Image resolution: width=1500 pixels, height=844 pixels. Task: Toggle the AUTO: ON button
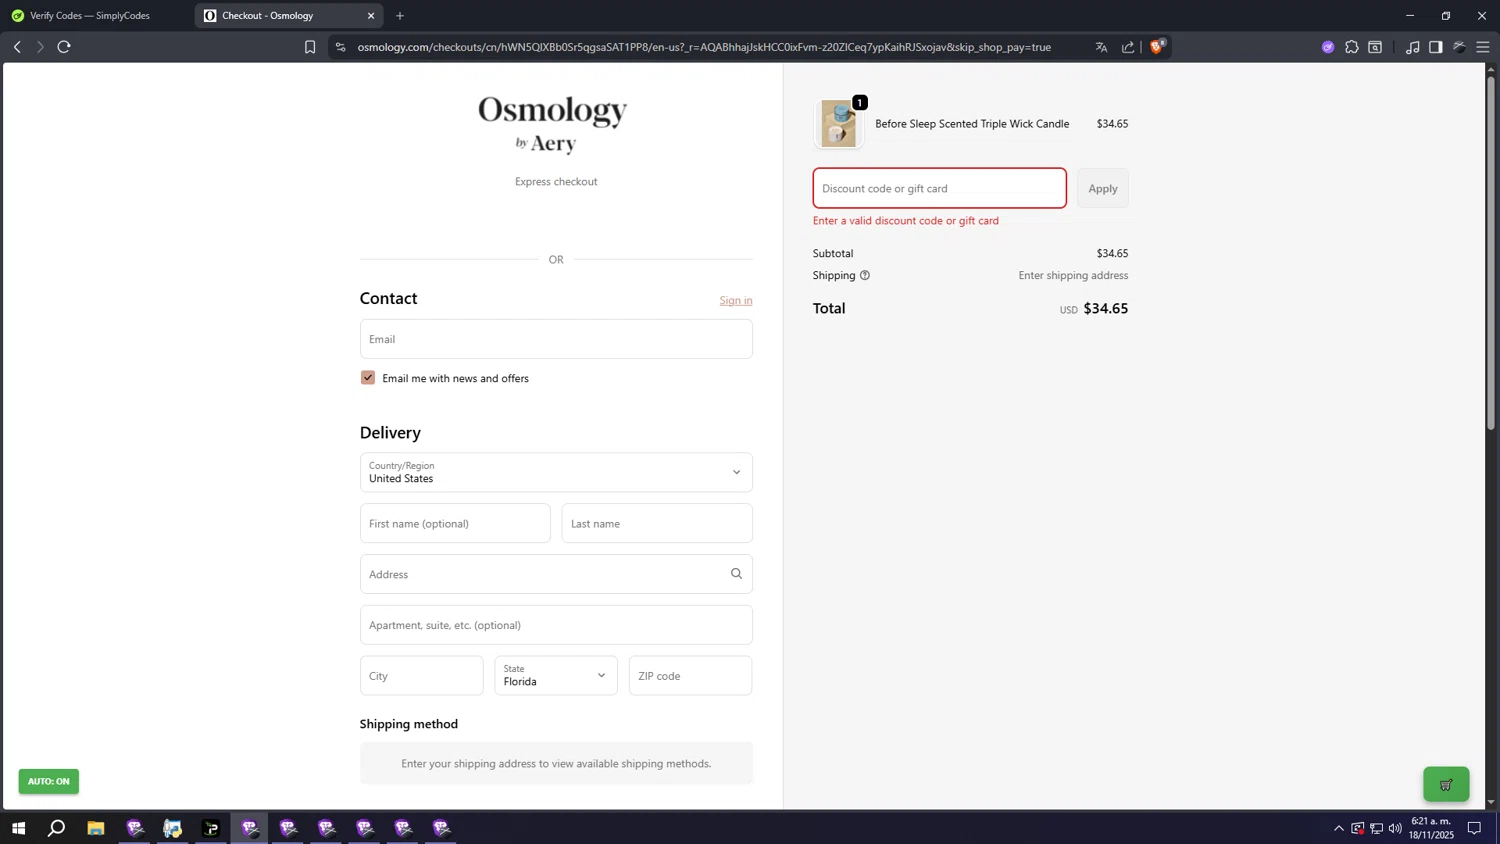pyautogui.click(x=48, y=781)
